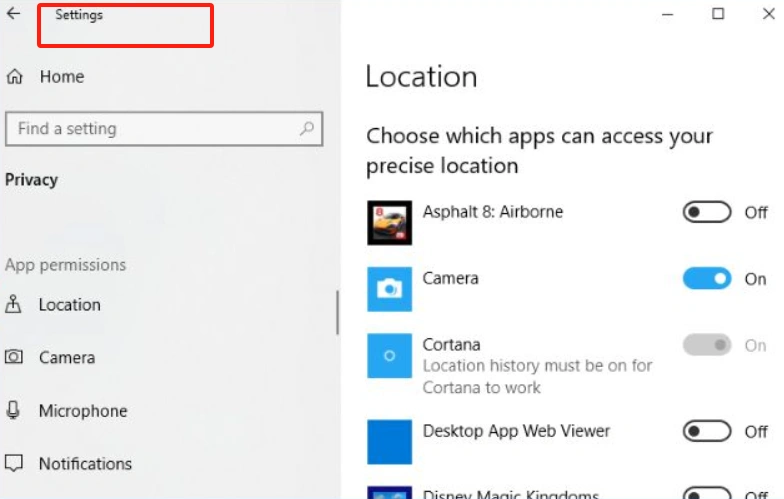784x499 pixels.
Task: Click the Camera app blue icon
Action: coord(389,289)
